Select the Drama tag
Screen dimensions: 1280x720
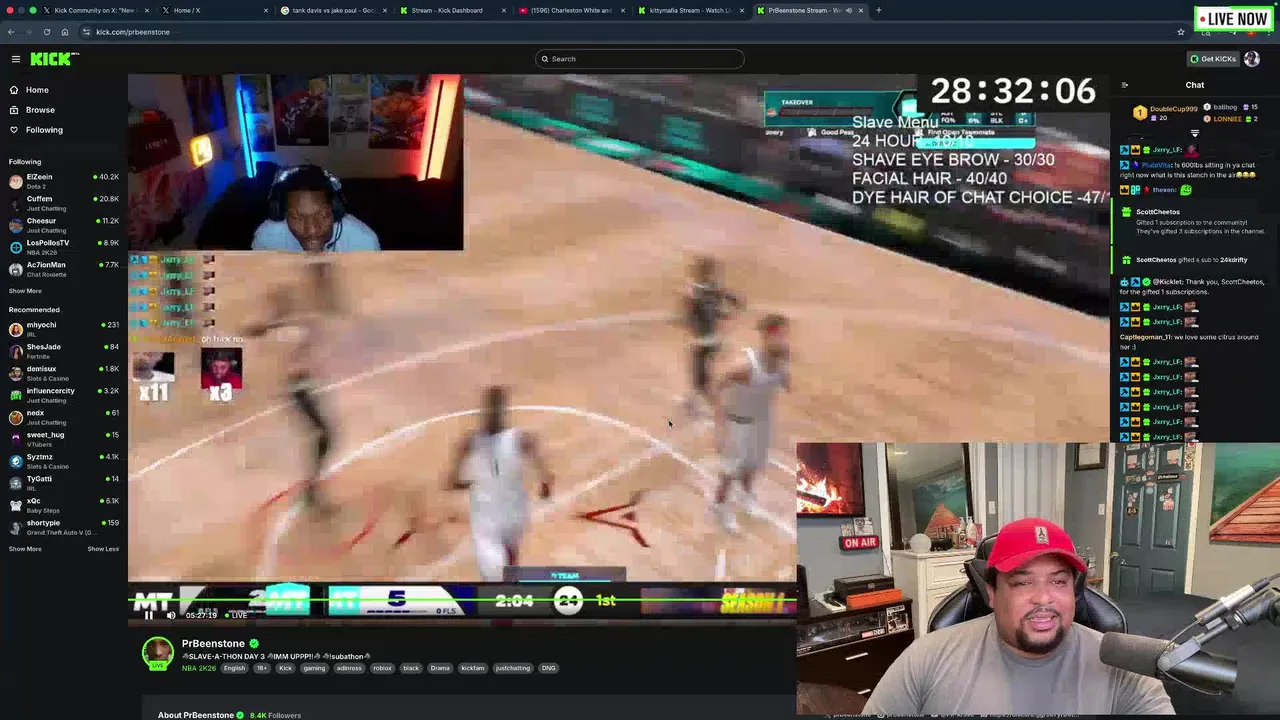(440, 668)
